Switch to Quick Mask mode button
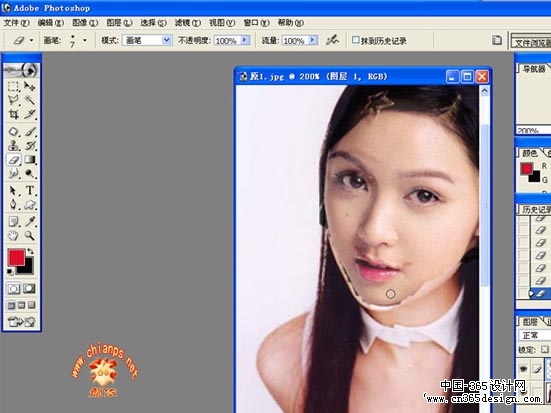Screen dimensions: 551x413 coord(30,289)
